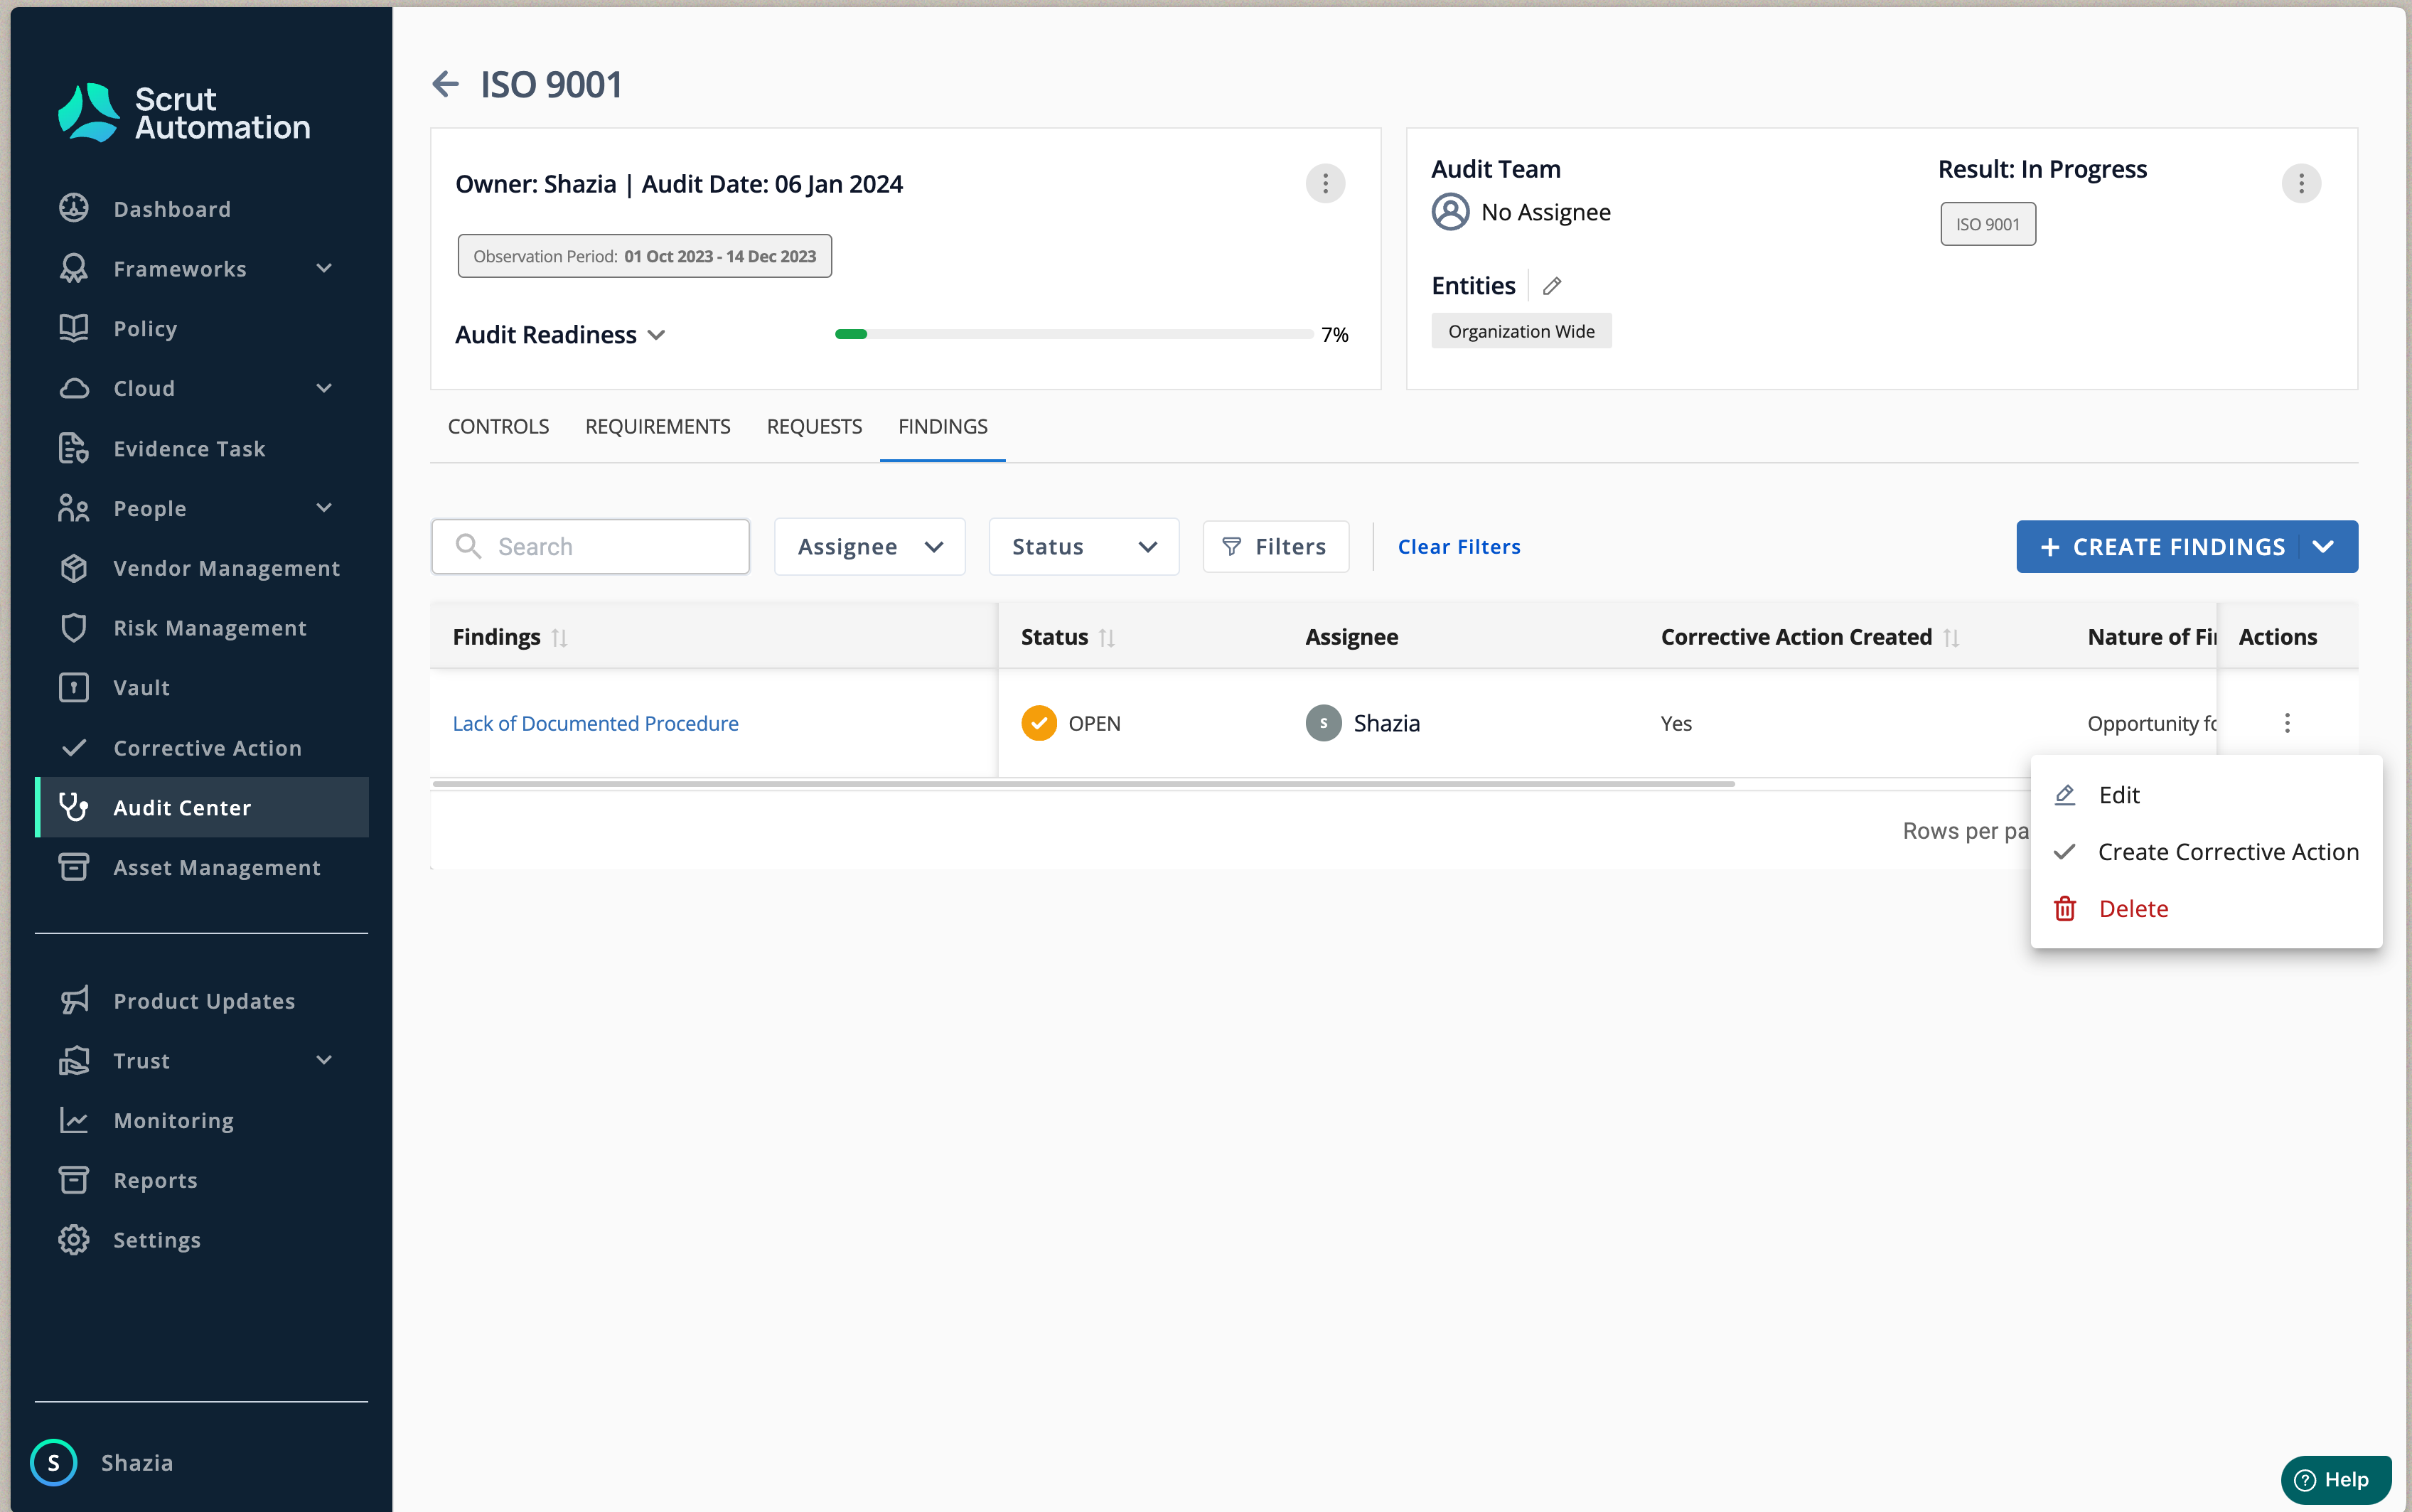Click the findings table horizontal scrollbar

click(x=1083, y=784)
